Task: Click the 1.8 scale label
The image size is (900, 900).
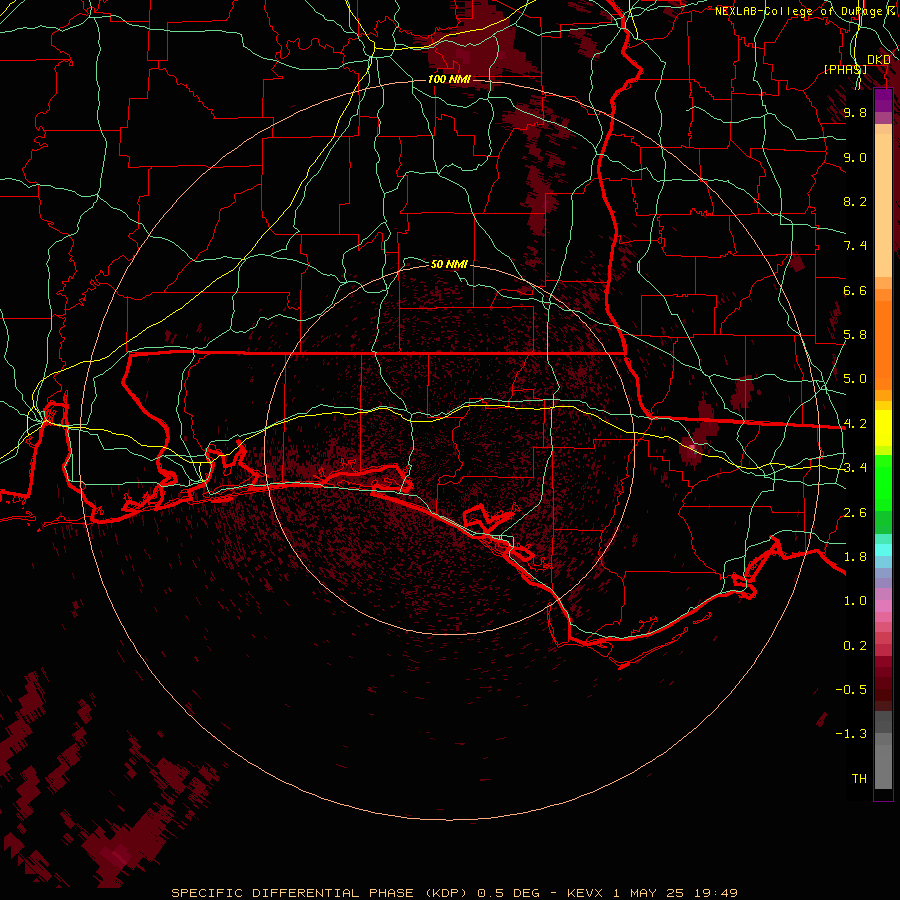Action: 855,557
